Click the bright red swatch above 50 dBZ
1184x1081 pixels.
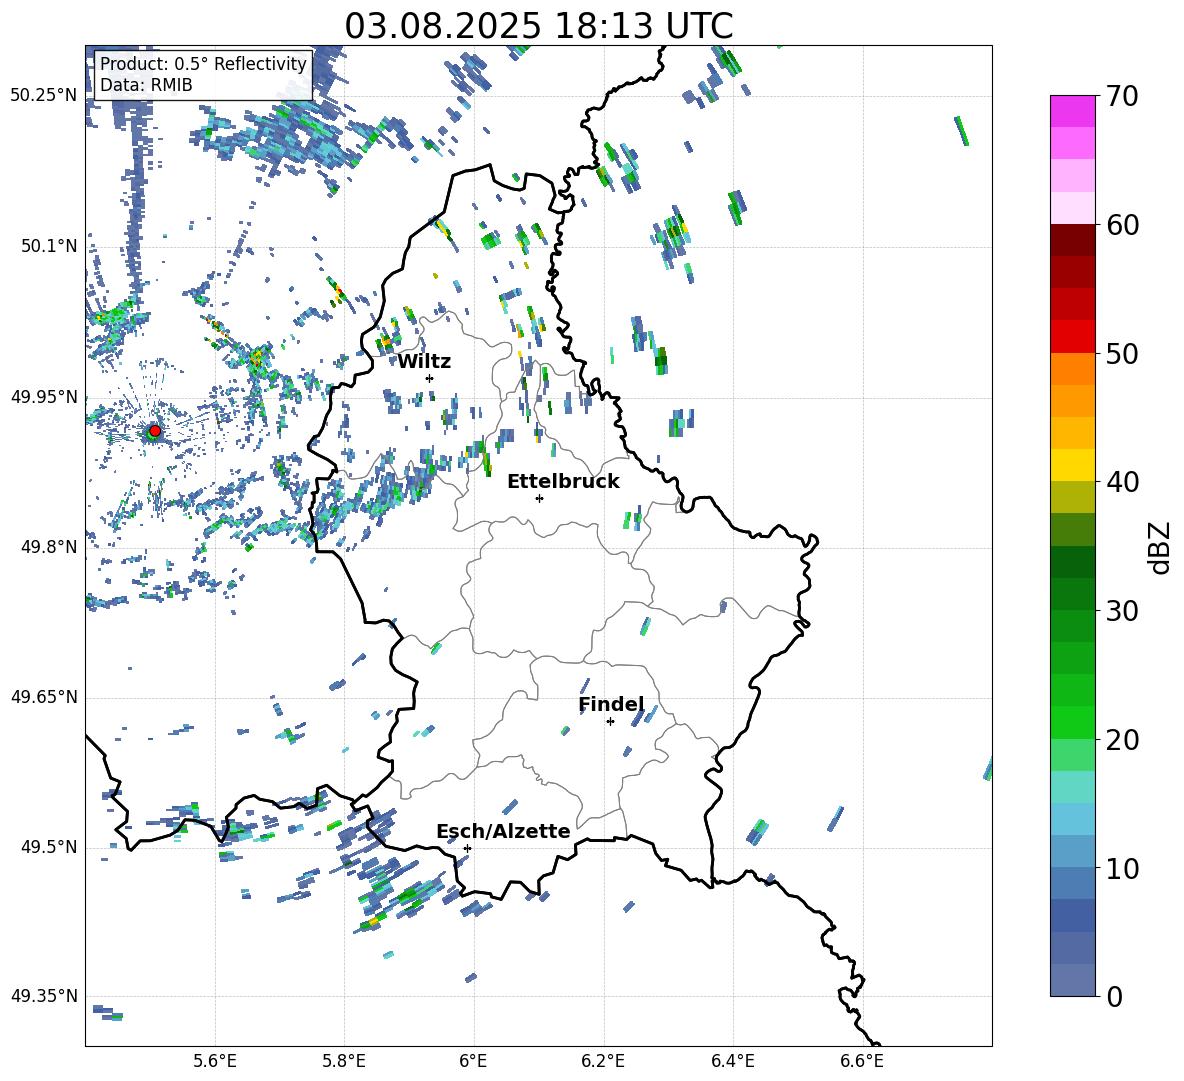coord(1072,337)
